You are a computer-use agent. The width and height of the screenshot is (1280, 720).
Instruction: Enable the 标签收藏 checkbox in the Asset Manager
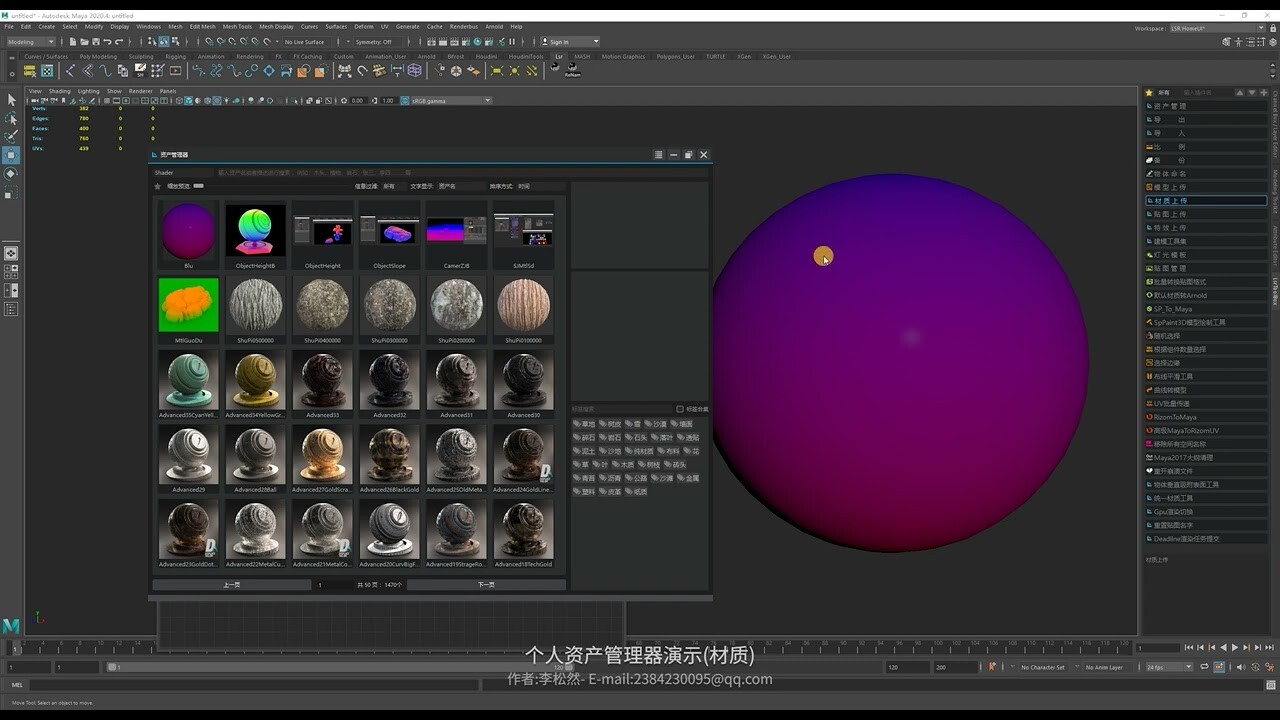point(679,407)
